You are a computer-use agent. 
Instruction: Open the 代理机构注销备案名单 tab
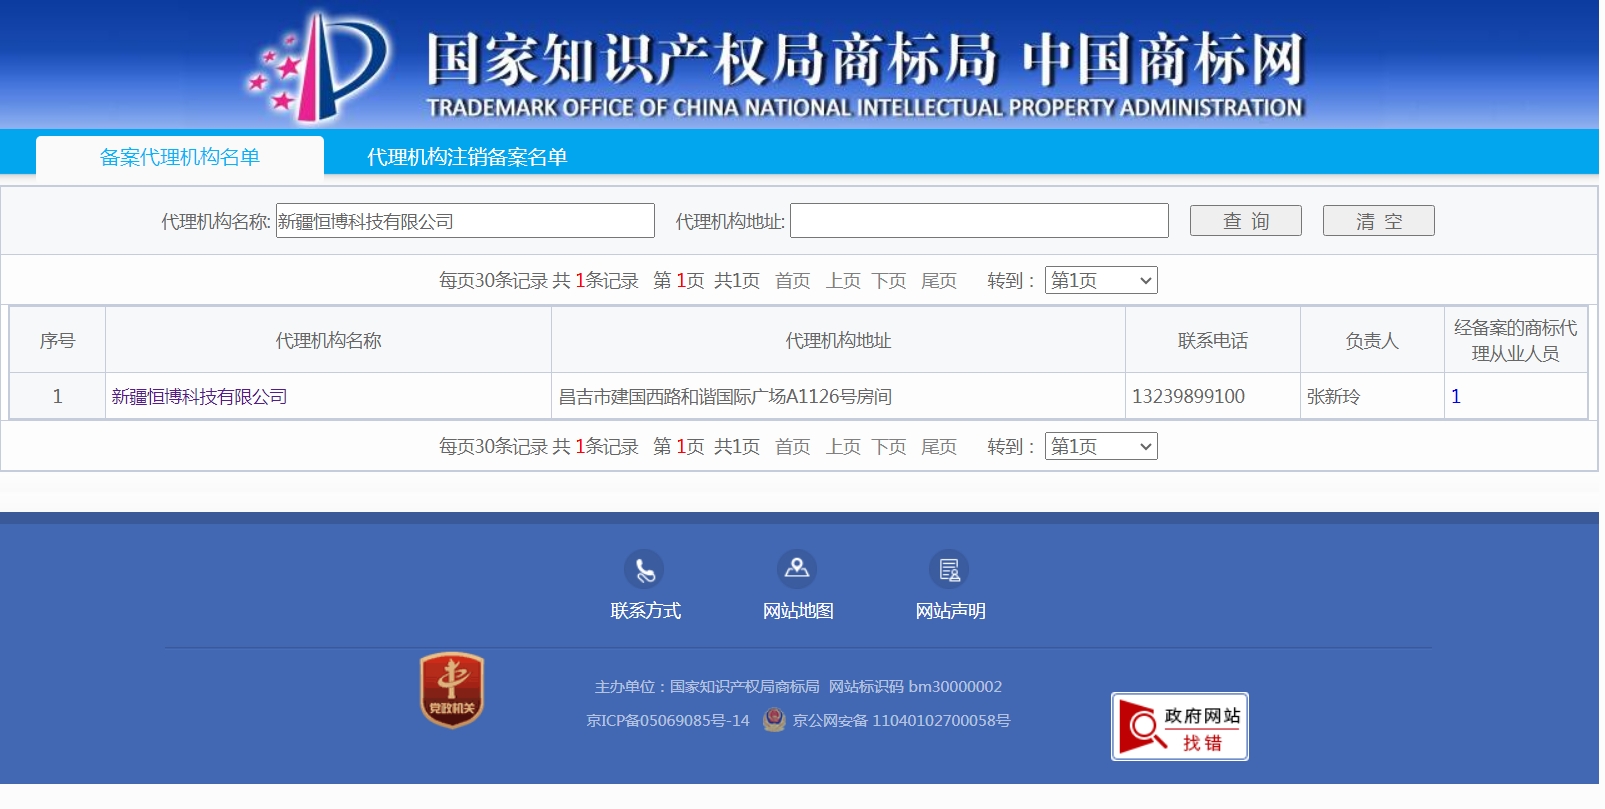pos(467,157)
